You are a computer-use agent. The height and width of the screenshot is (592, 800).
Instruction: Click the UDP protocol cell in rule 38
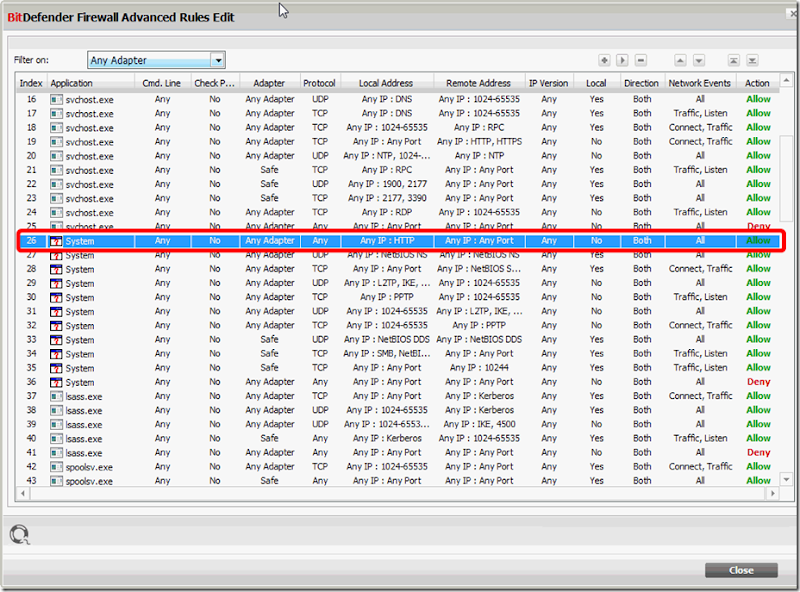pyautogui.click(x=320, y=410)
